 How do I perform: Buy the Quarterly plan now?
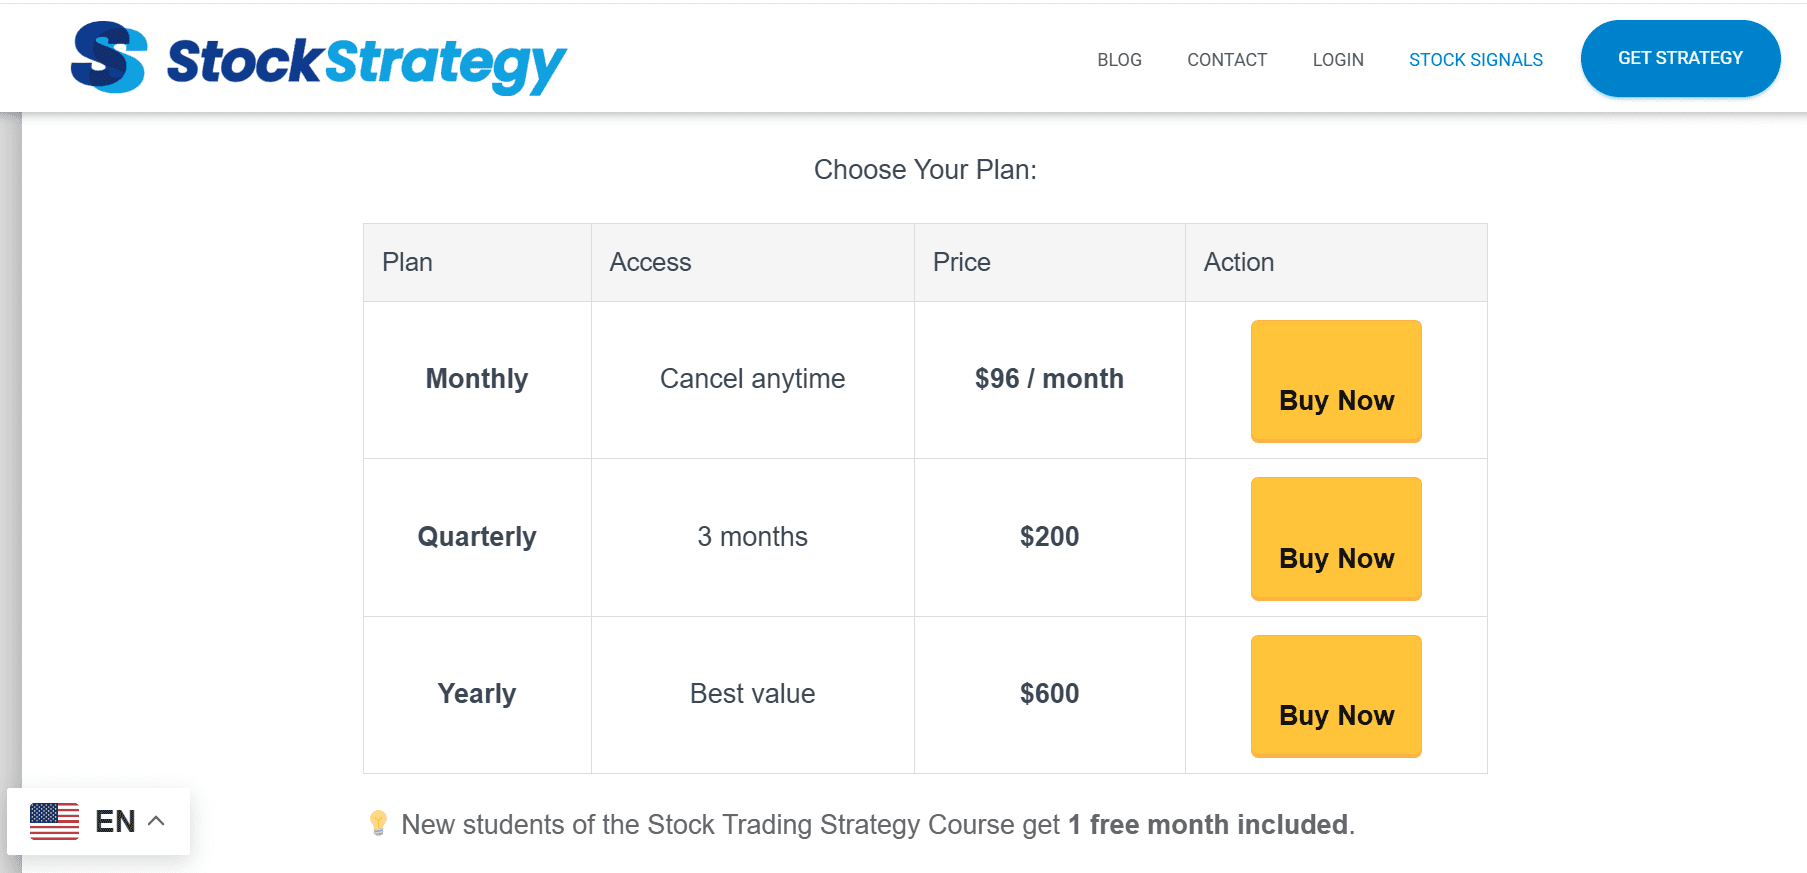(1336, 539)
